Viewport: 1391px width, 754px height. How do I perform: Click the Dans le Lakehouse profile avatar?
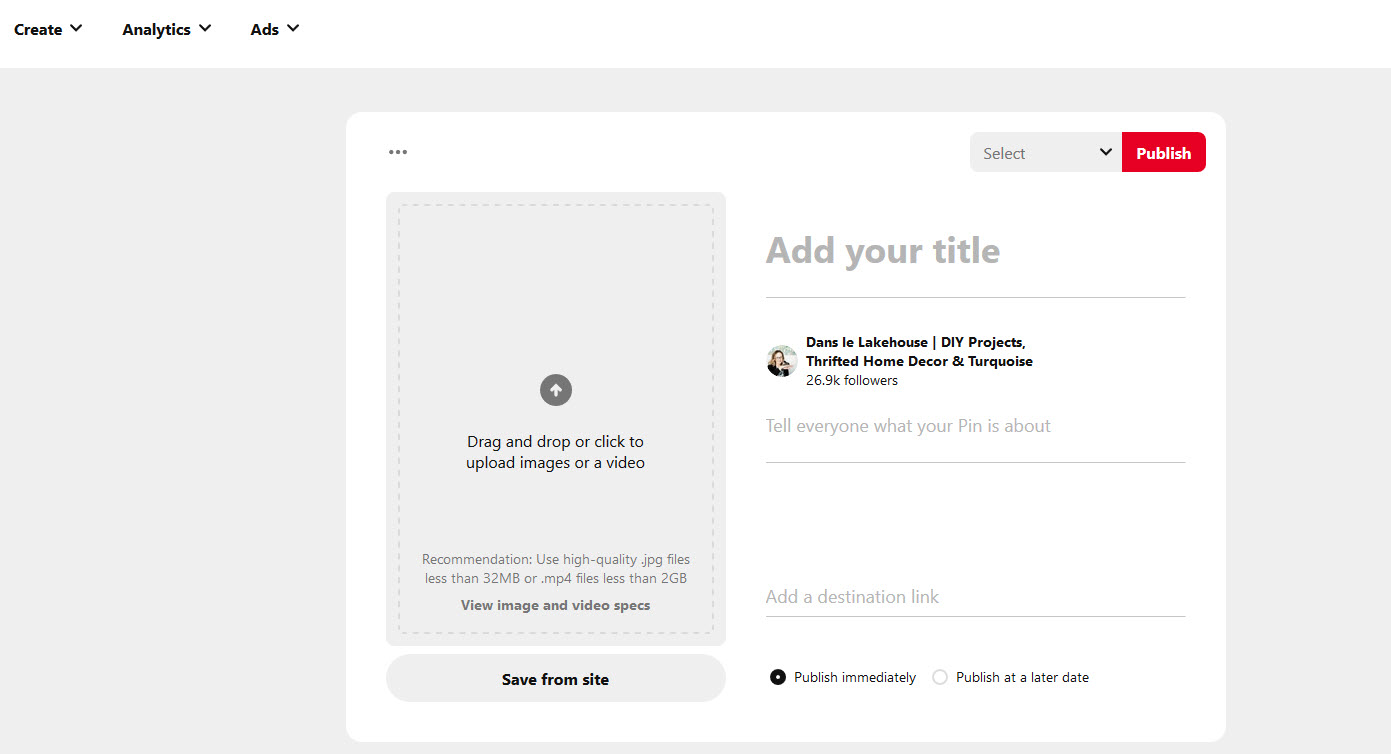pos(781,361)
